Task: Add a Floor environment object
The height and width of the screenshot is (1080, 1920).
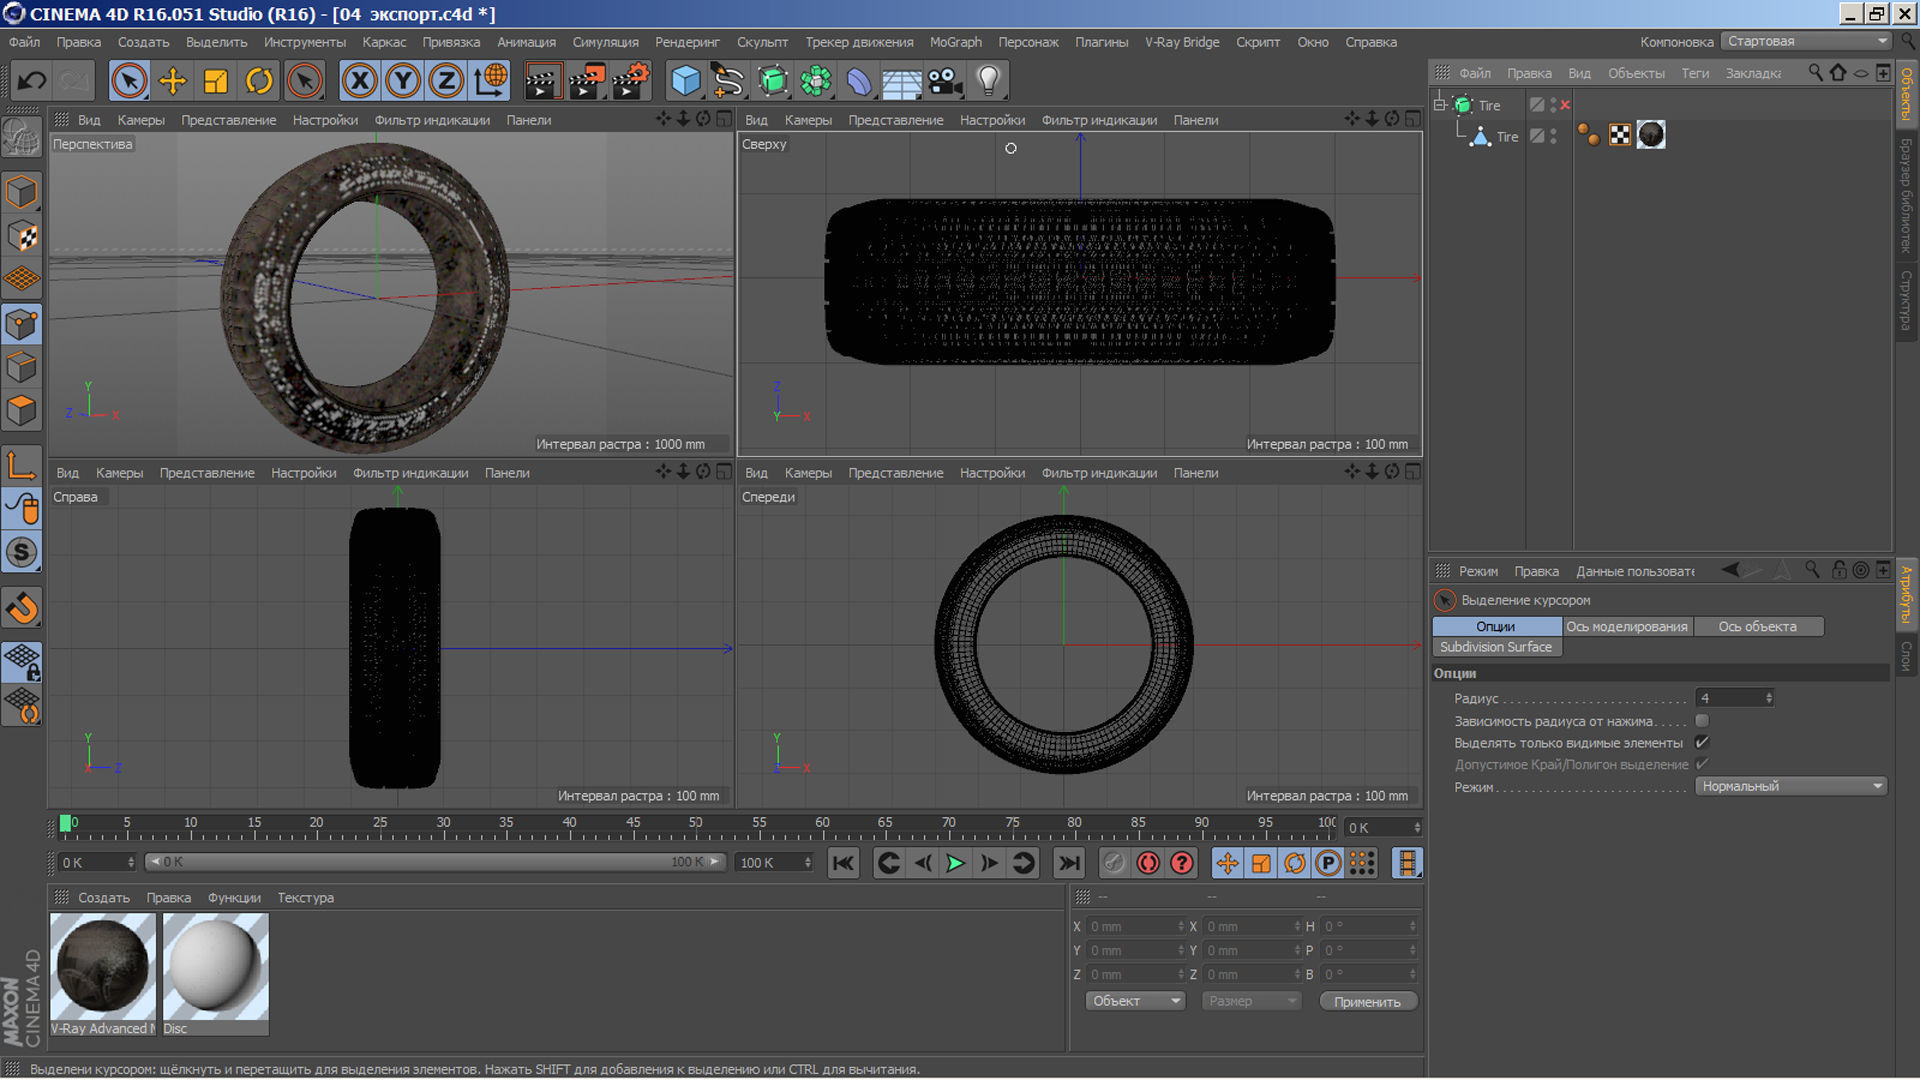Action: pyautogui.click(x=902, y=81)
